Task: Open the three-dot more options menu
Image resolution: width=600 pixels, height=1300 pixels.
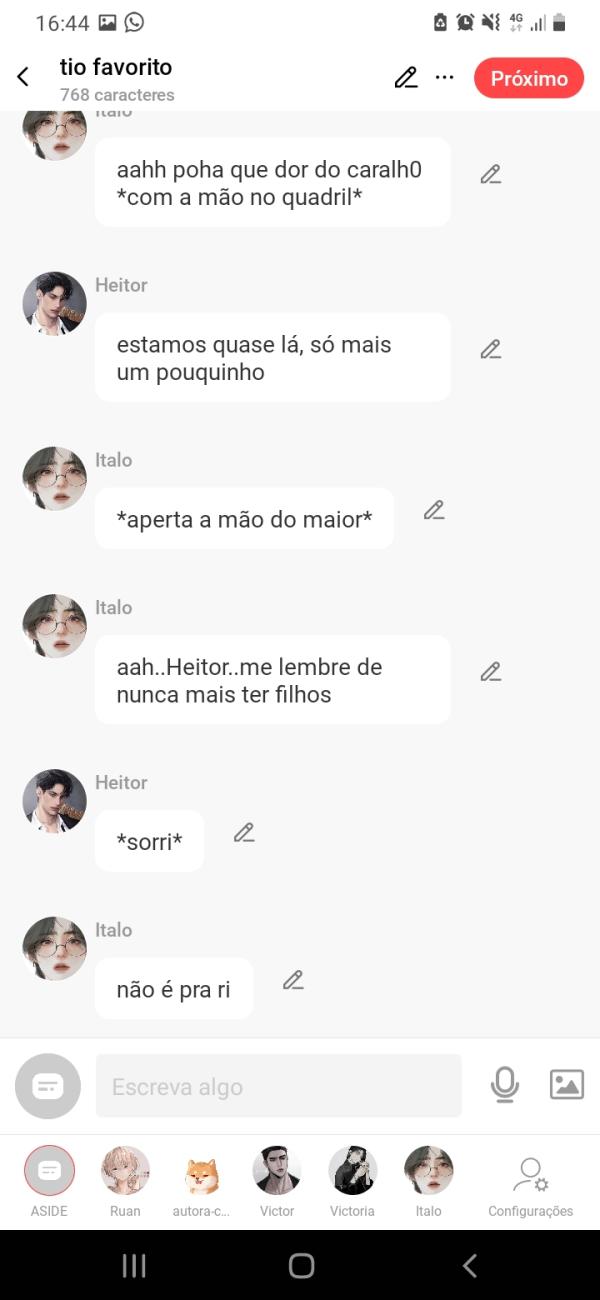Action: point(445,78)
